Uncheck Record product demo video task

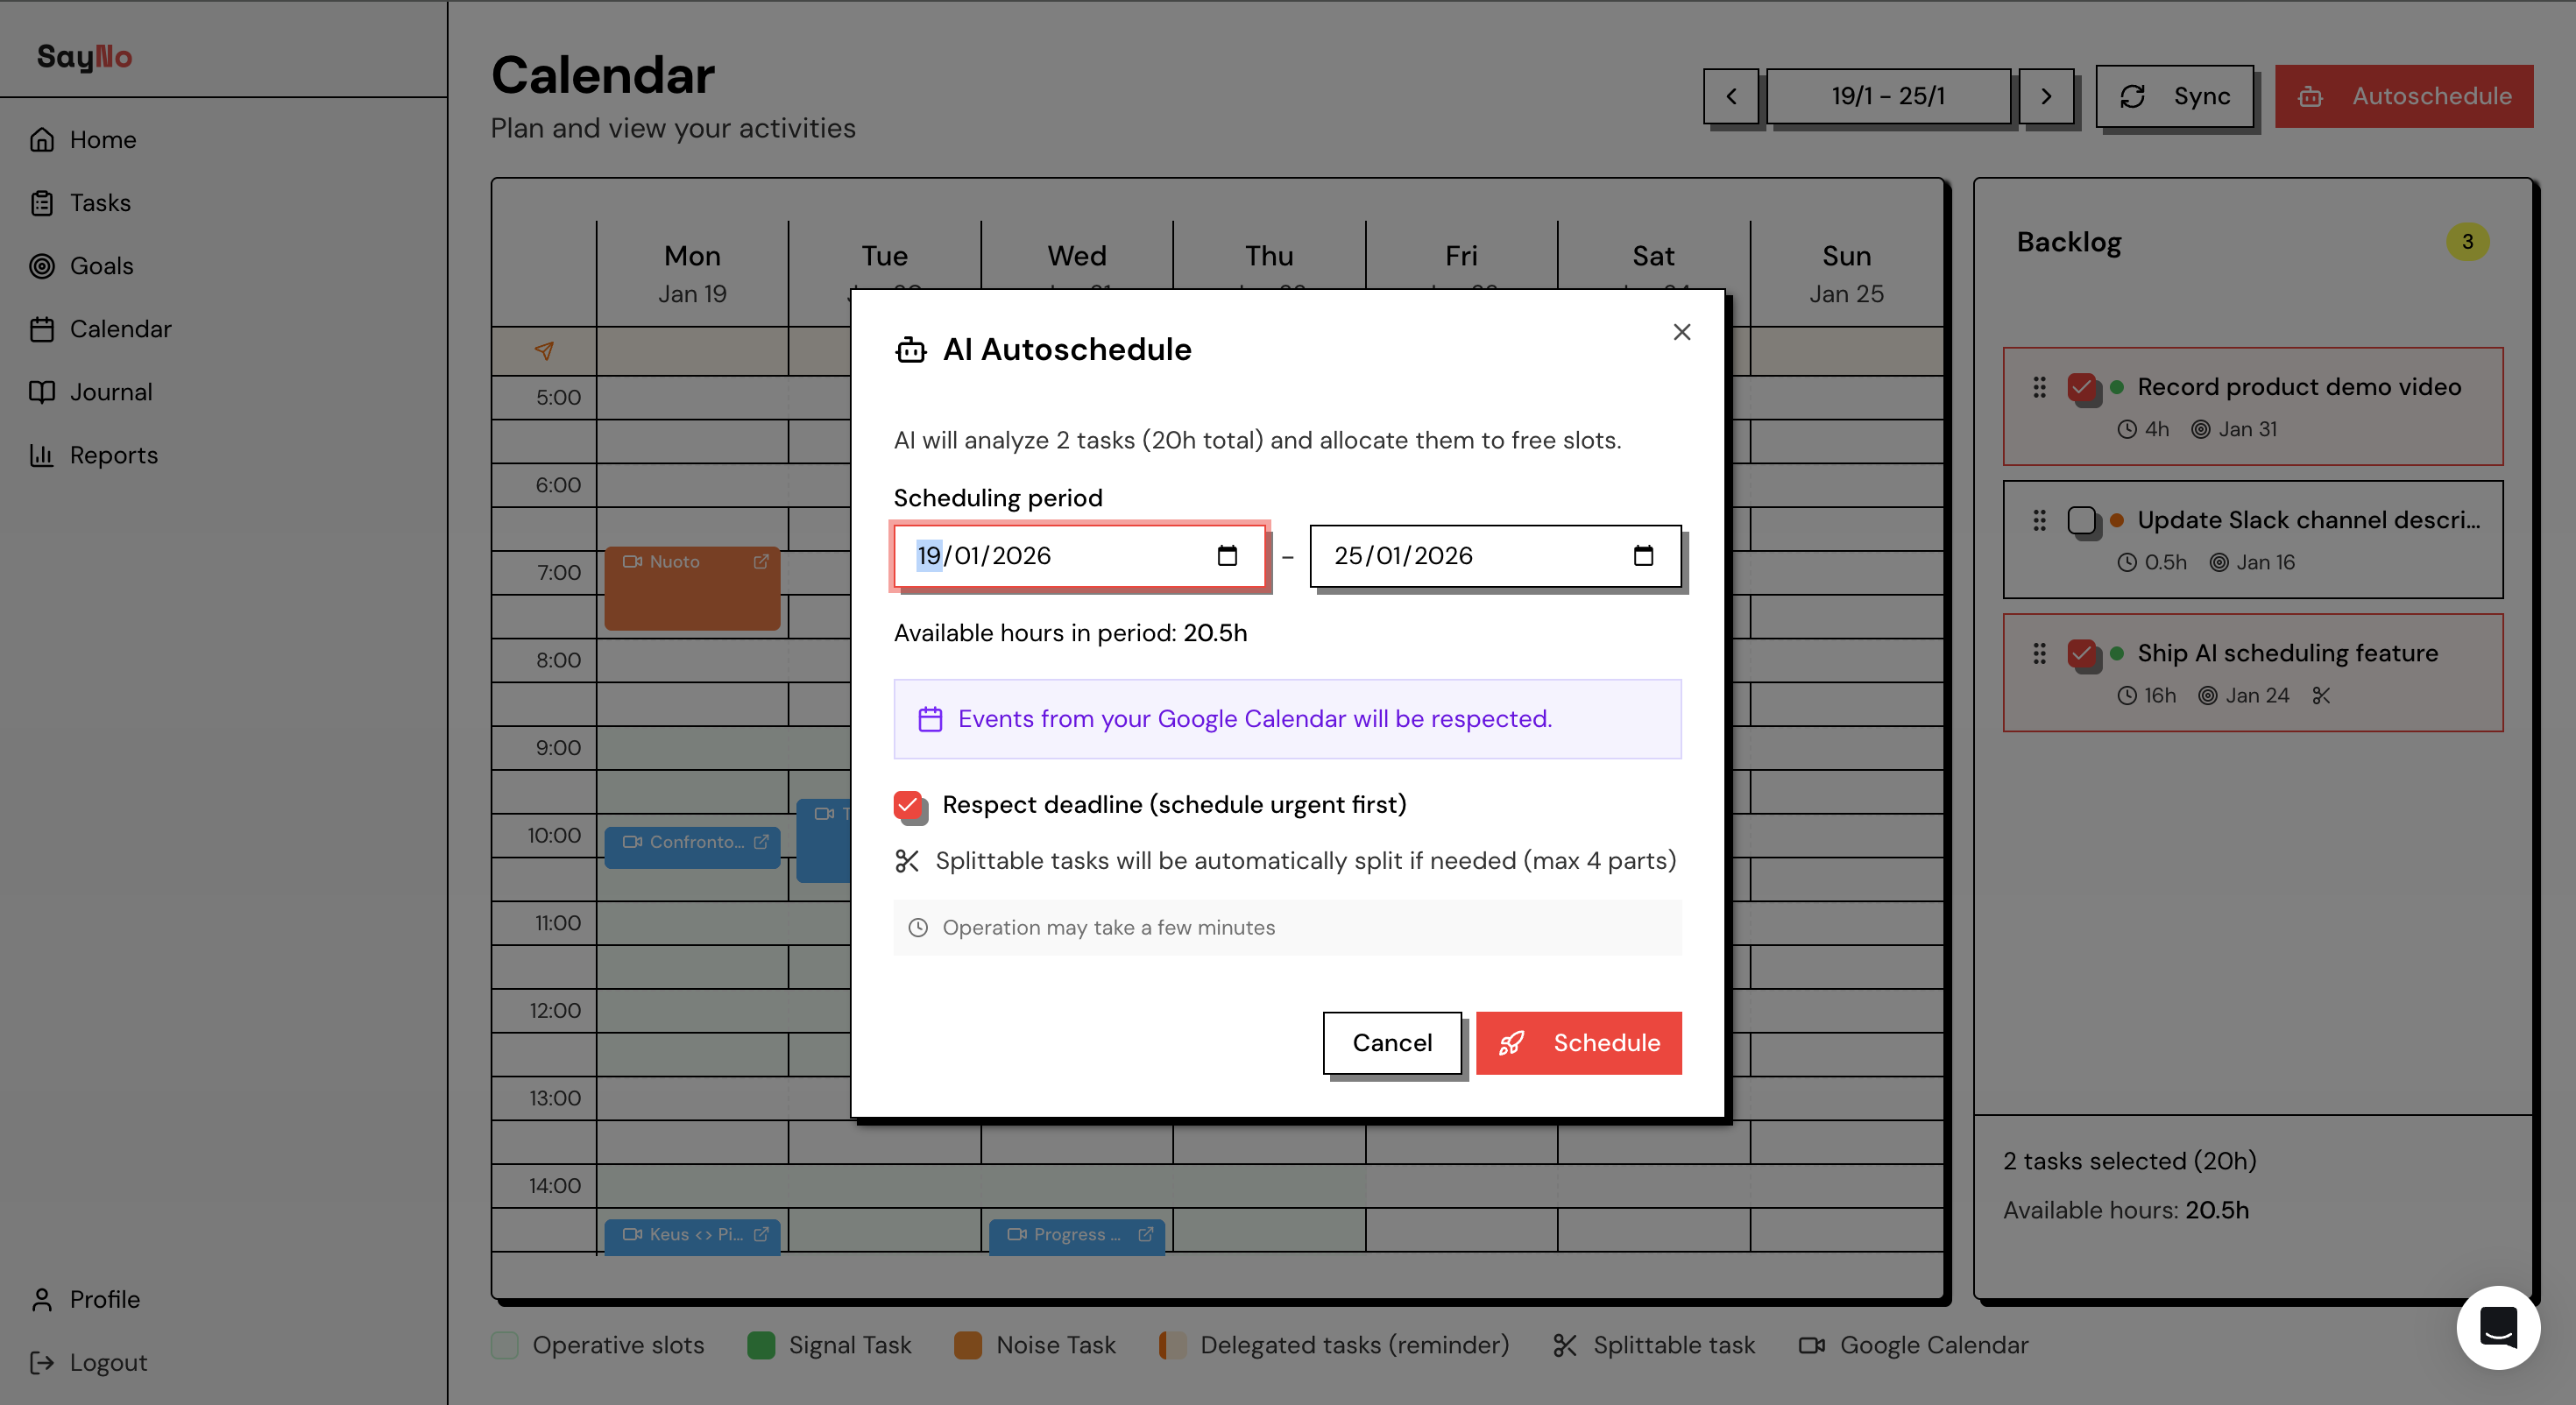2082,387
